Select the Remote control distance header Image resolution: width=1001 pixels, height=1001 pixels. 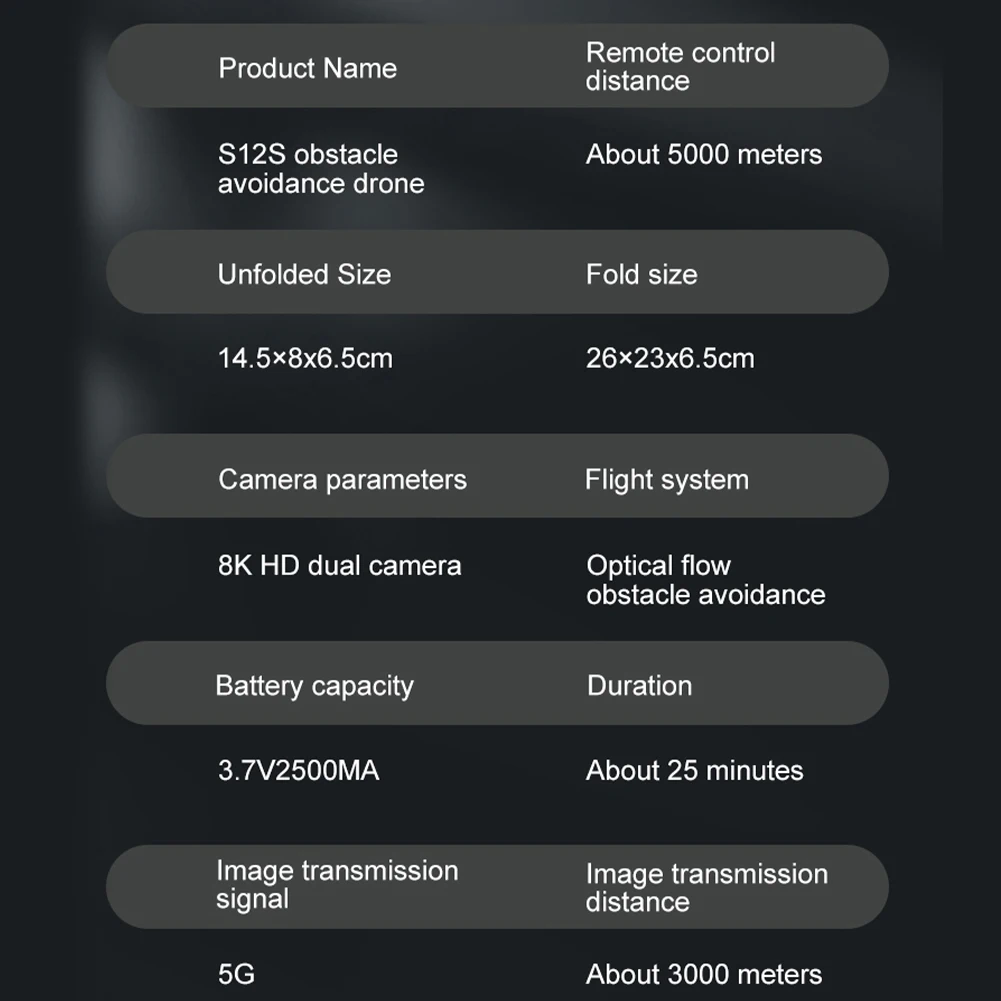point(680,66)
